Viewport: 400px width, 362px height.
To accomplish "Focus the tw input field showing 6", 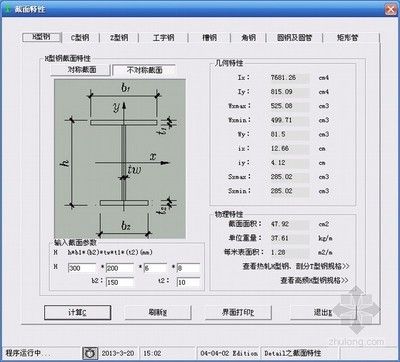I will 155,268.
